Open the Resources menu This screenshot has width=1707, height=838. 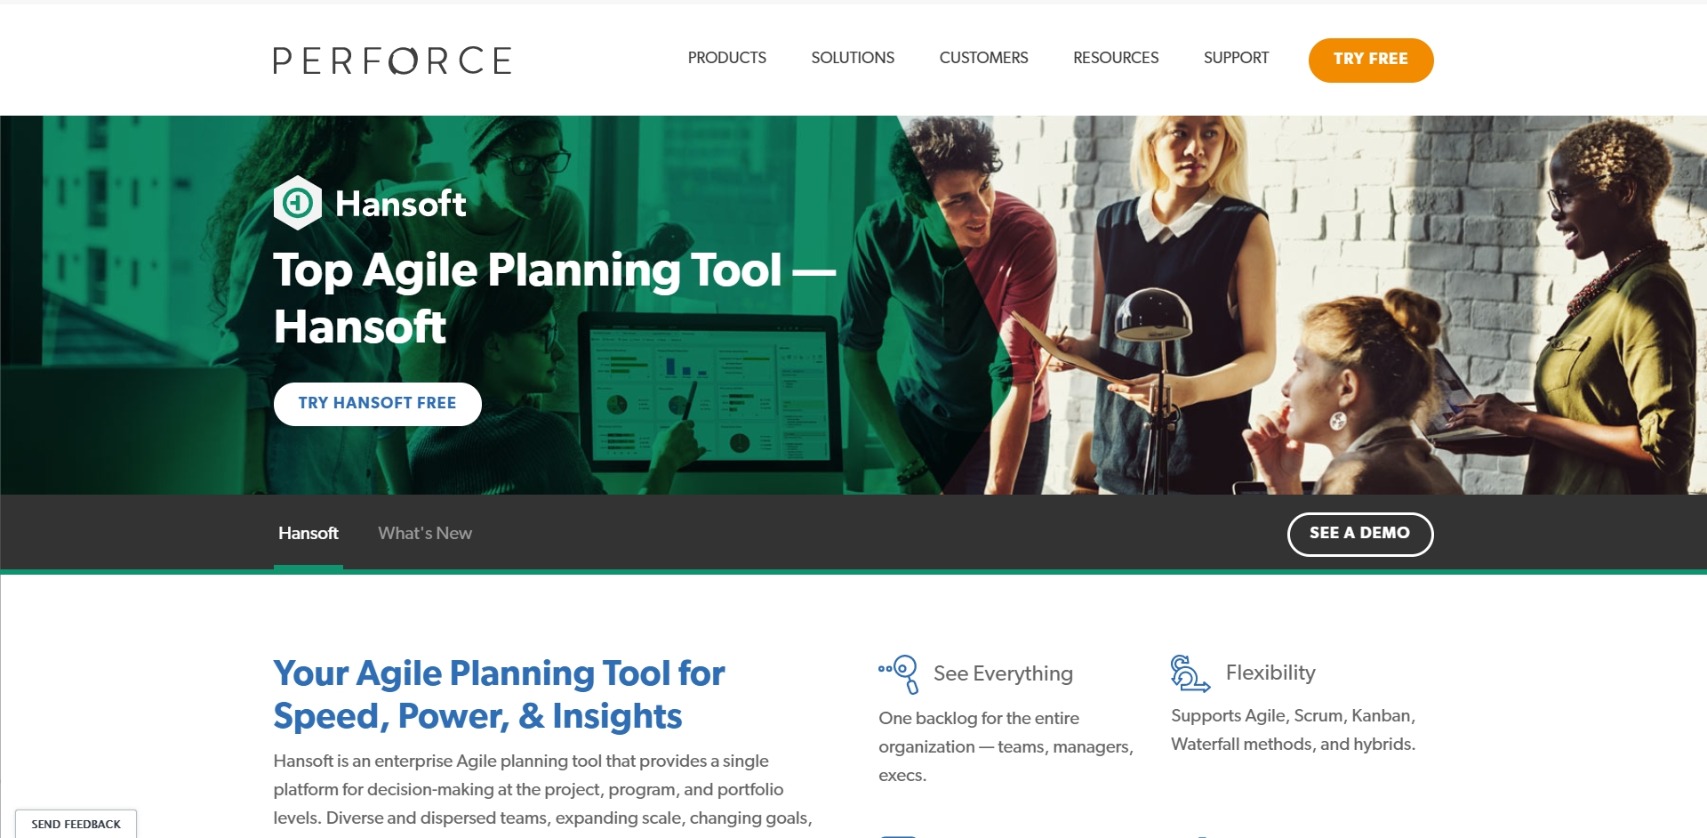(x=1116, y=58)
